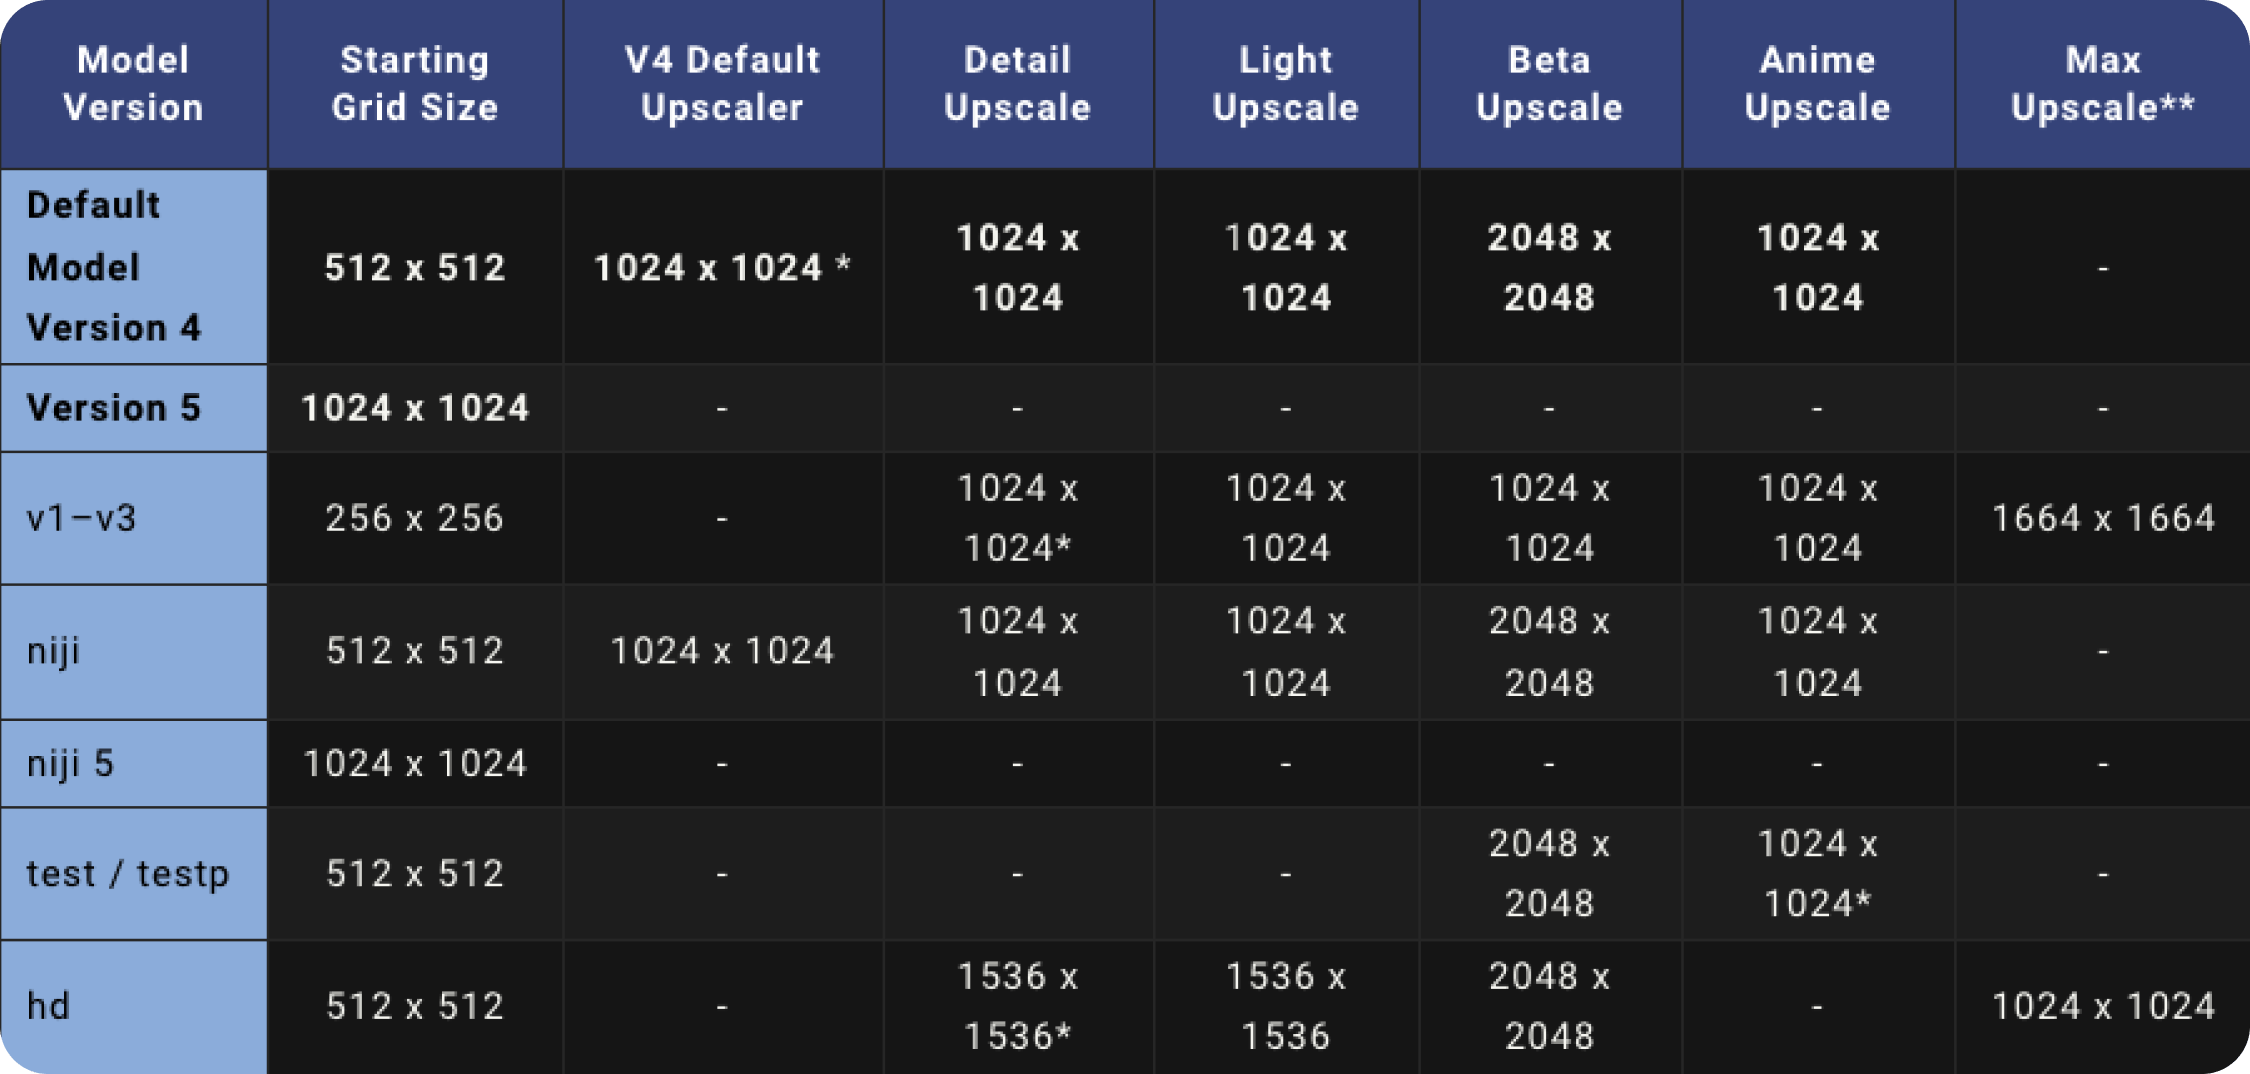Click the 1024 x 1024 * V4 upscaler cell
This screenshot has width=2250, height=1074.
pyautogui.click(x=722, y=267)
